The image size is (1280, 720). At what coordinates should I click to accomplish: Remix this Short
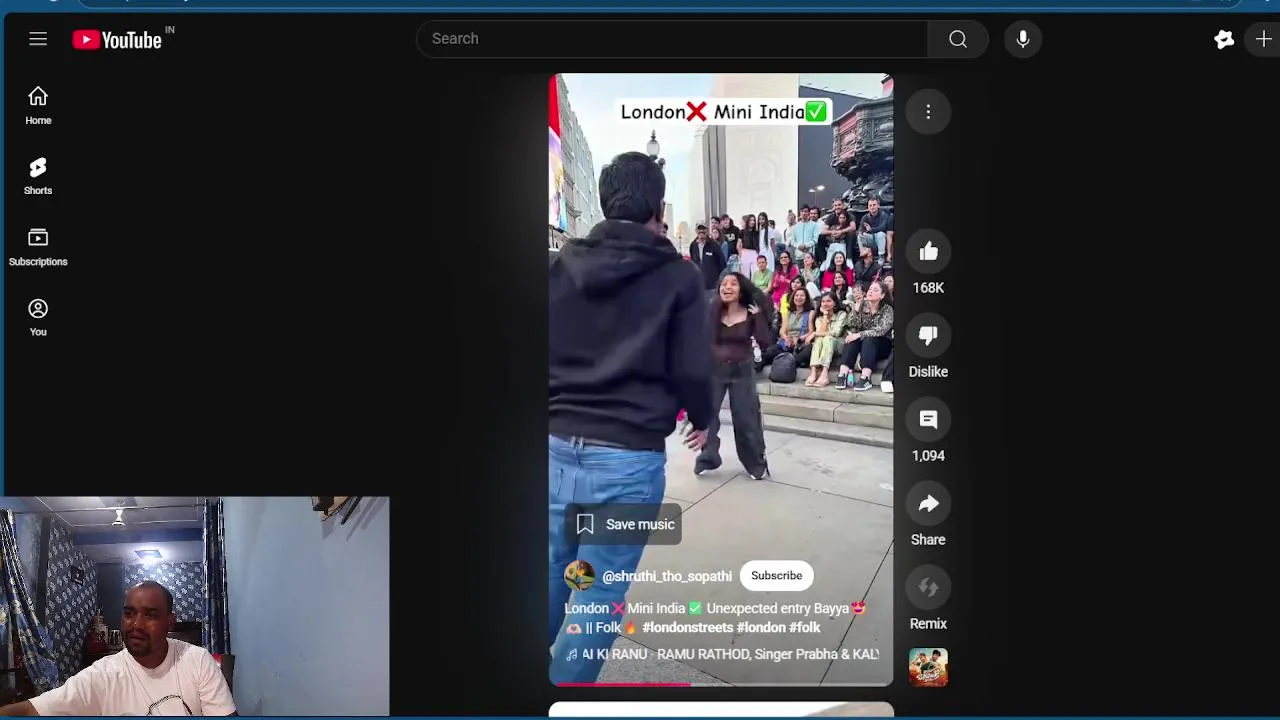928,588
